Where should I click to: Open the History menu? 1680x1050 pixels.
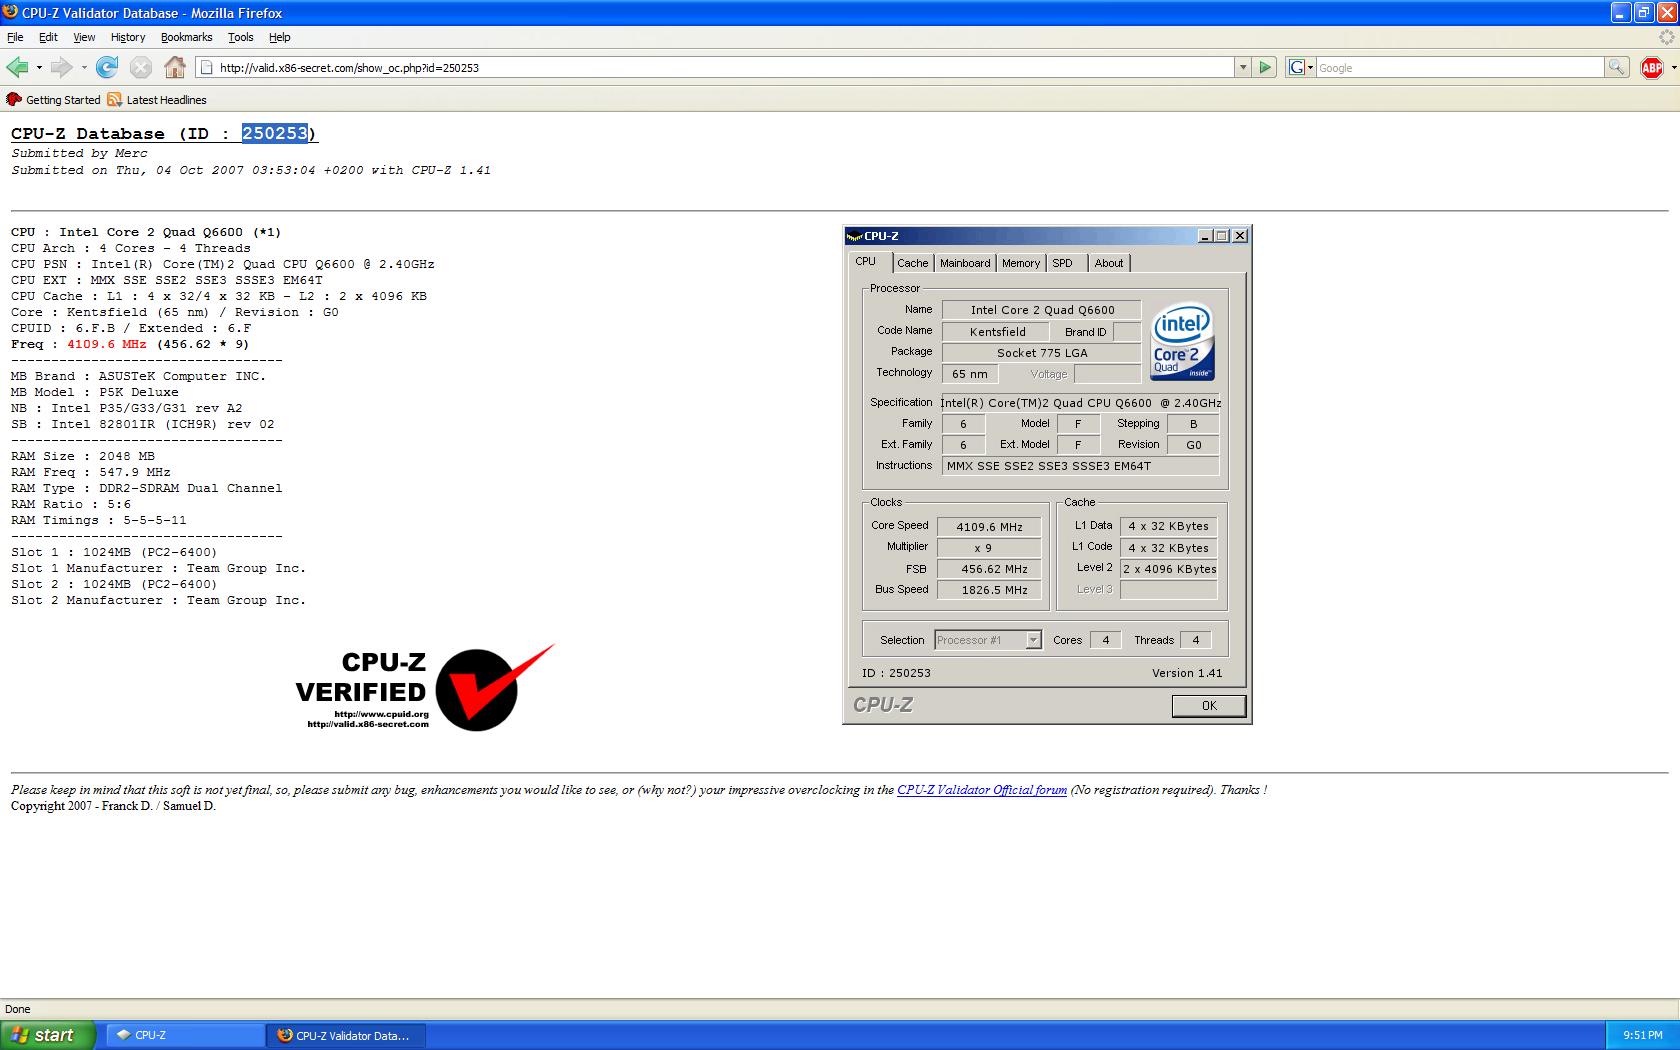click(128, 37)
